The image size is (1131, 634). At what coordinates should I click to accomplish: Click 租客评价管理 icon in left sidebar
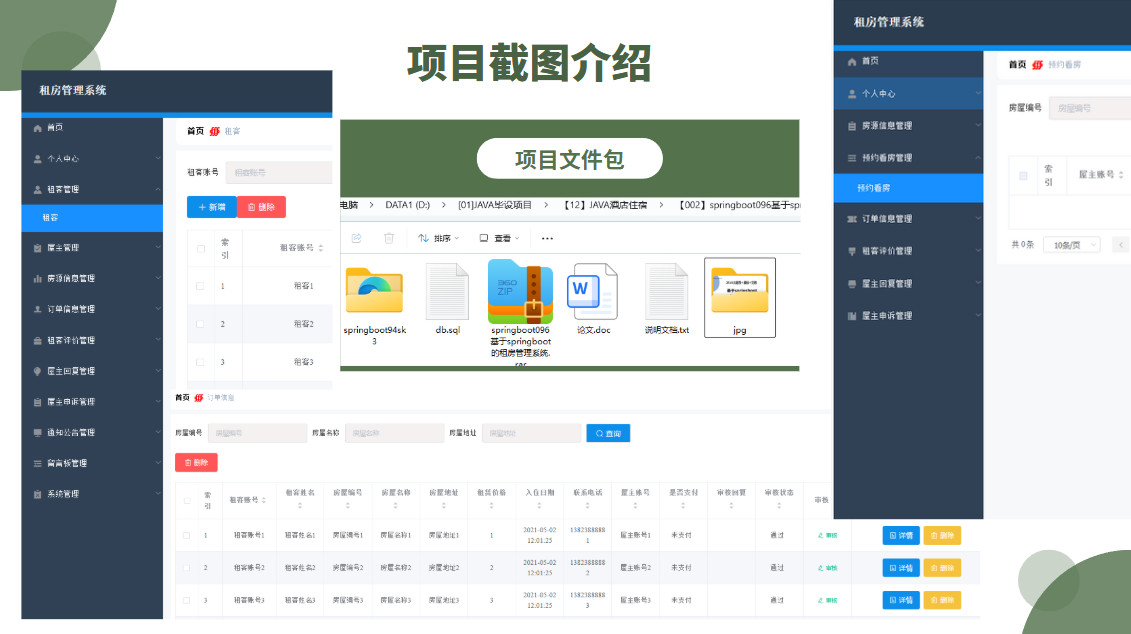click(38, 340)
